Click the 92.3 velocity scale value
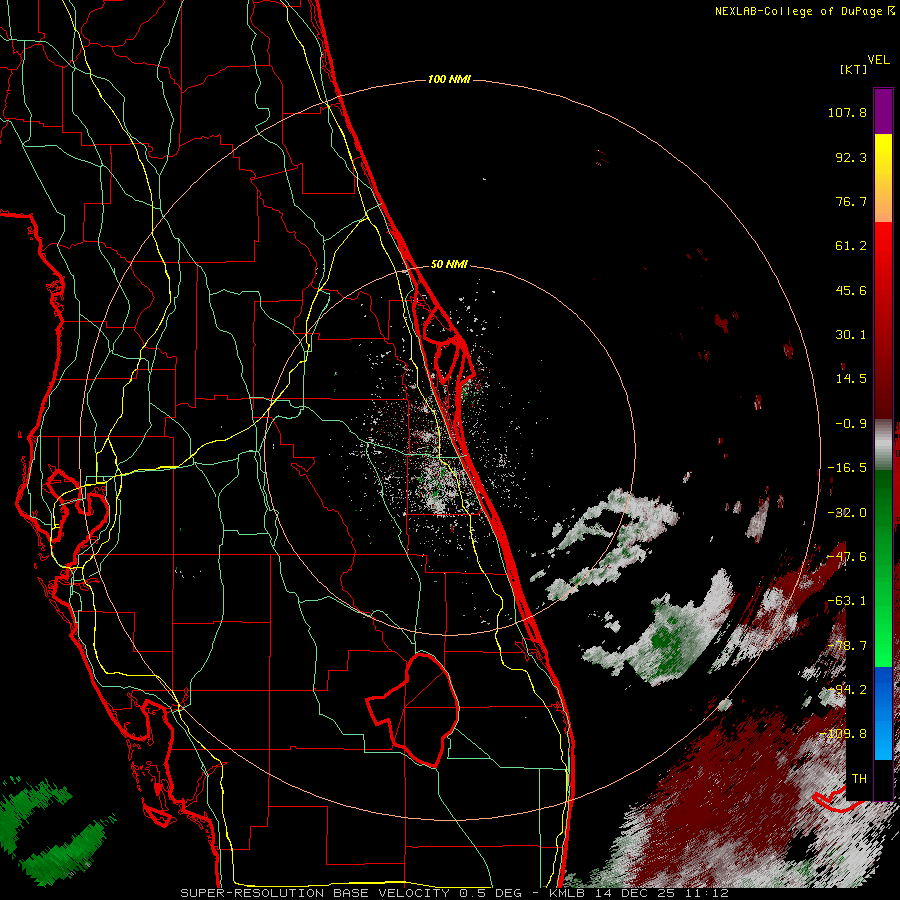900x900 pixels. [x=851, y=157]
